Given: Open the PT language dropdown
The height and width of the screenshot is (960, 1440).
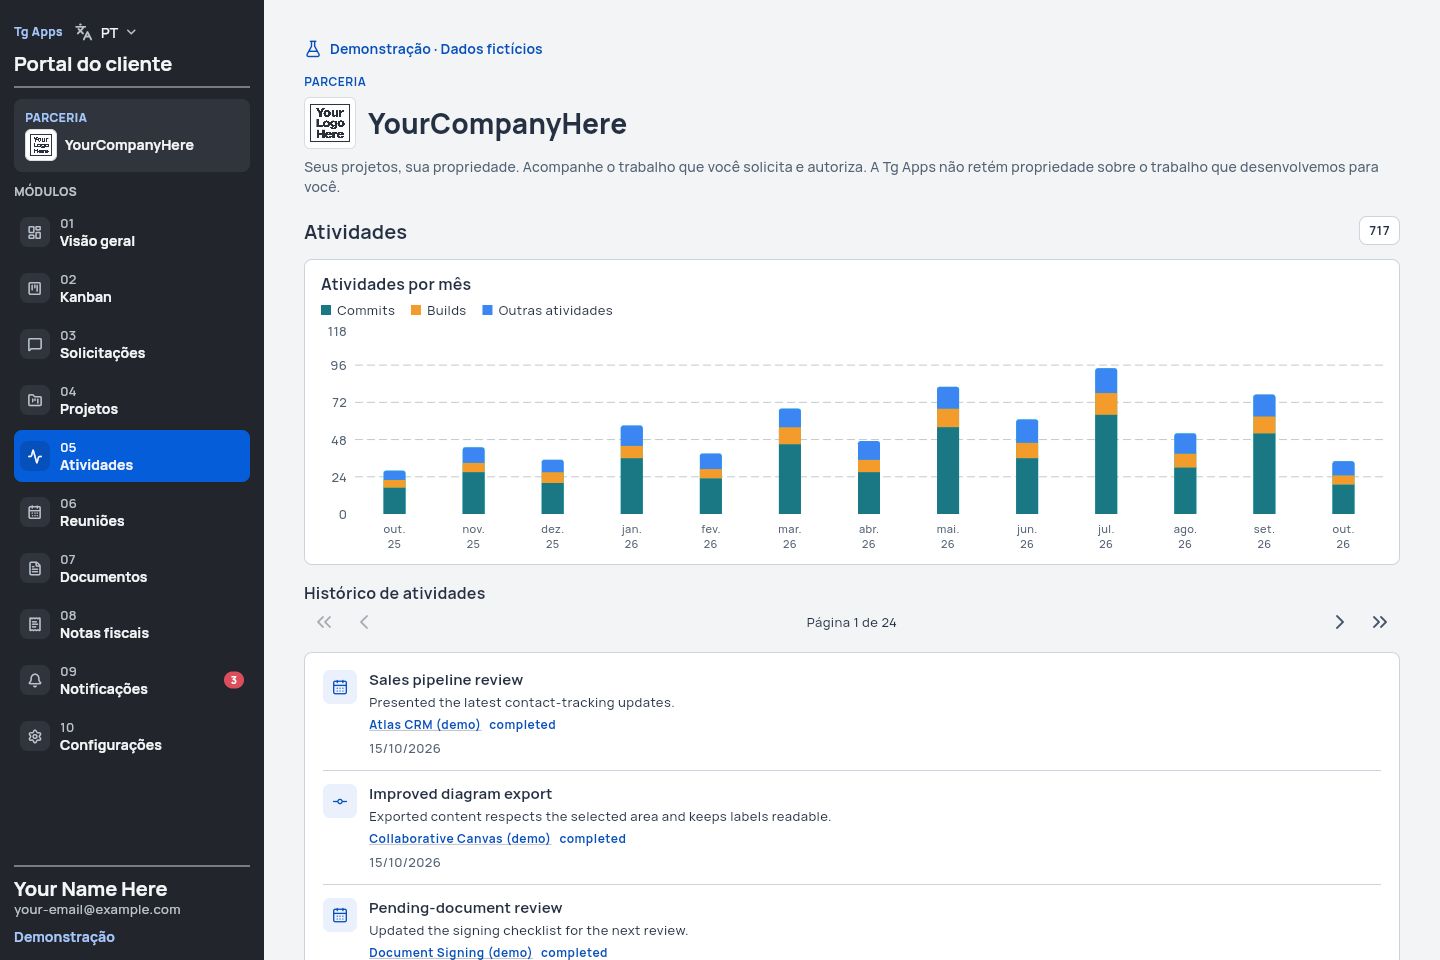Looking at the screenshot, I should pyautogui.click(x=106, y=32).
